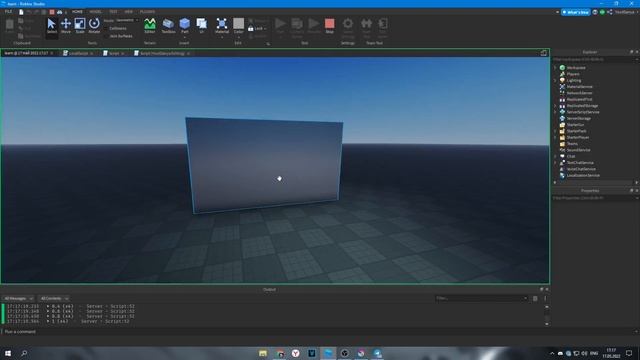The width and height of the screenshot is (640, 360).
Task: Click the Lock tool icon
Action: tap(251, 29)
